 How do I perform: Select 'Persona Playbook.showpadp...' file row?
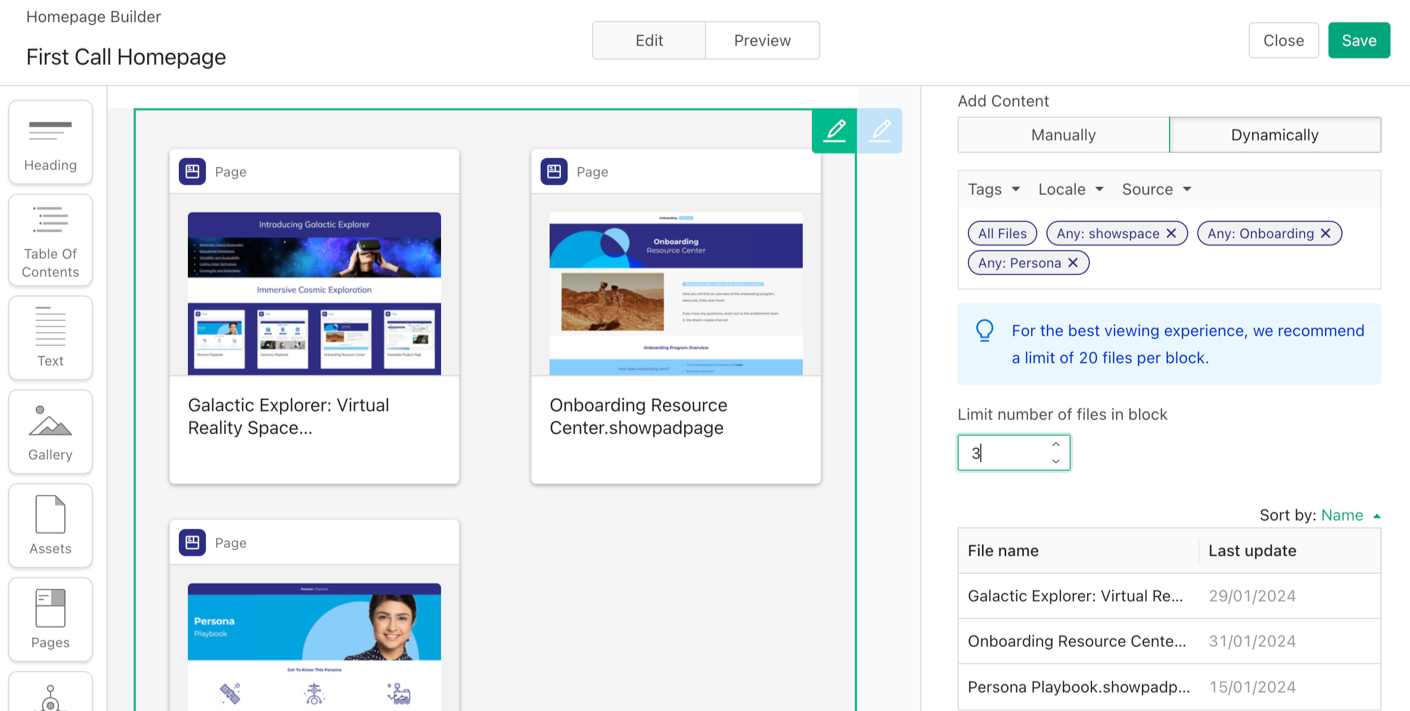1169,688
